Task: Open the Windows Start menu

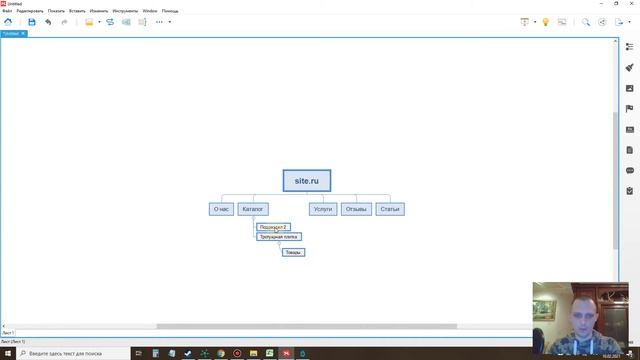Action: click(x=8, y=353)
